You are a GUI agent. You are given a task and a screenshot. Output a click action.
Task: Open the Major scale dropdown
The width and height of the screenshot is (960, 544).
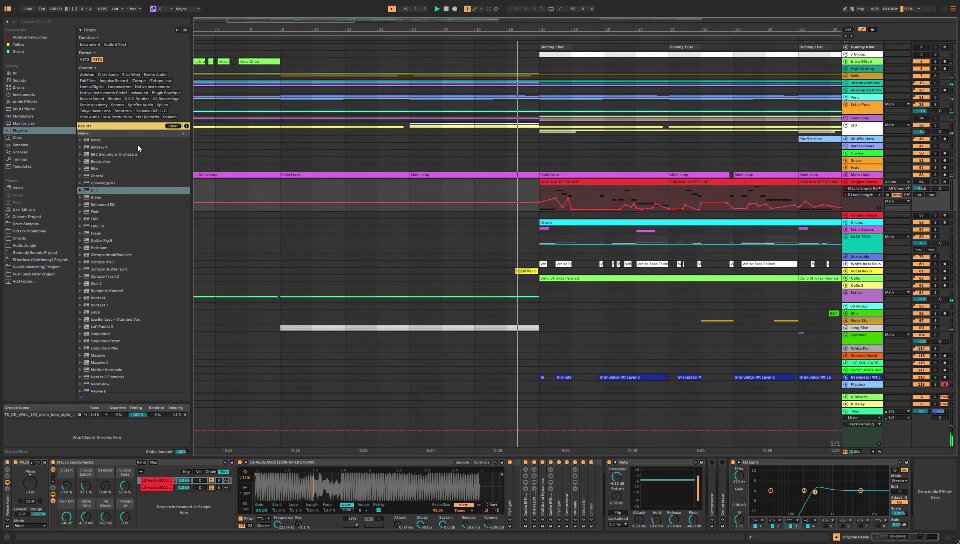click(187, 9)
